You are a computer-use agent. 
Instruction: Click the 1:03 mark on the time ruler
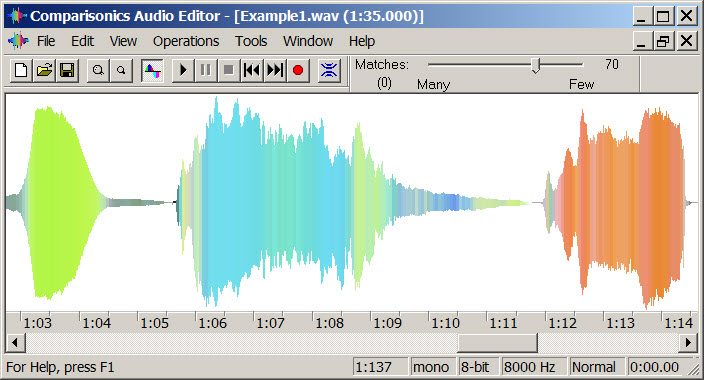tap(37, 323)
